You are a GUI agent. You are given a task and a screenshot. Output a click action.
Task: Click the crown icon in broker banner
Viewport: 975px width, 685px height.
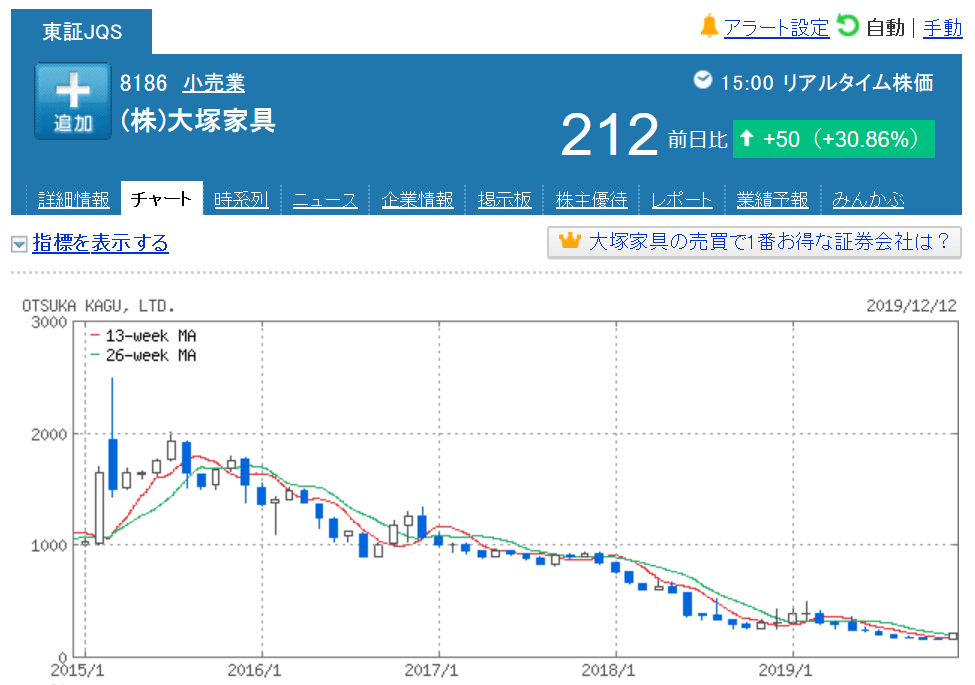click(x=570, y=241)
